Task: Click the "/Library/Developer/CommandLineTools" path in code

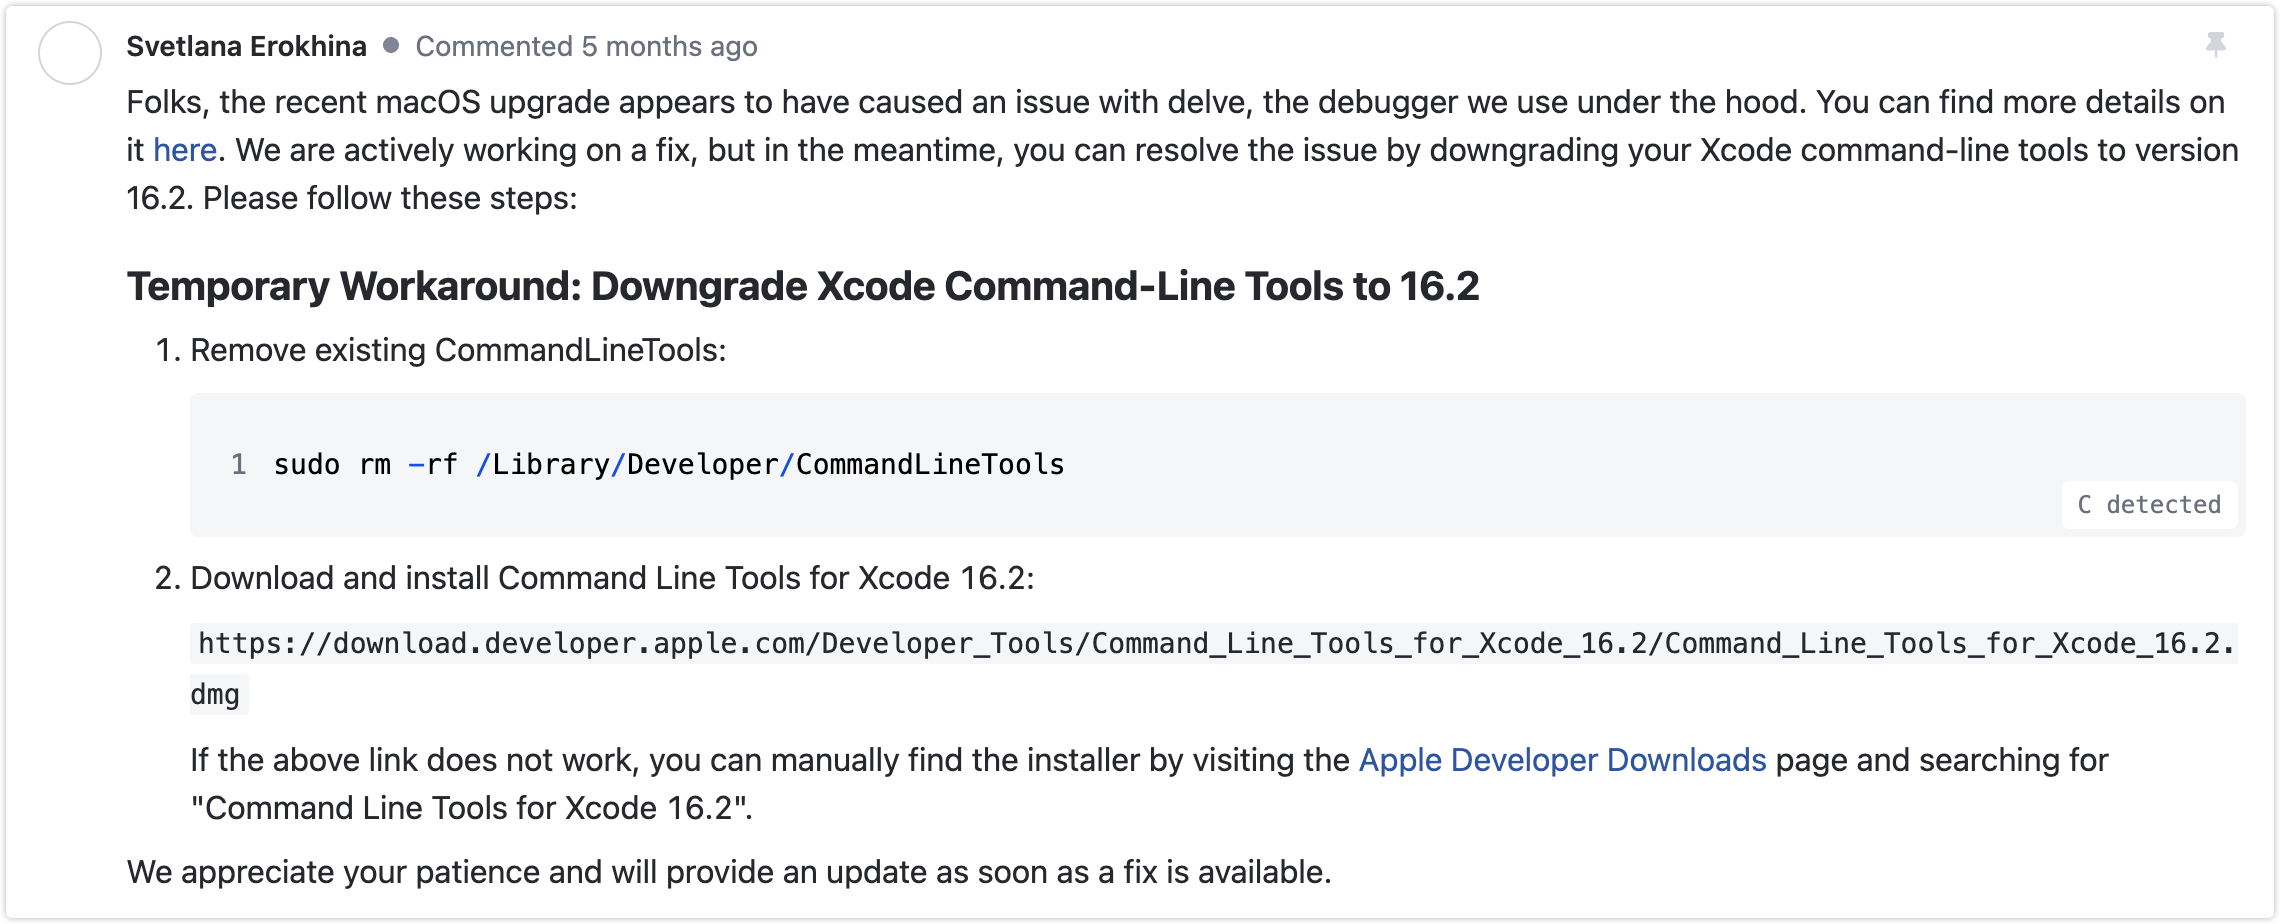Action: (770, 464)
